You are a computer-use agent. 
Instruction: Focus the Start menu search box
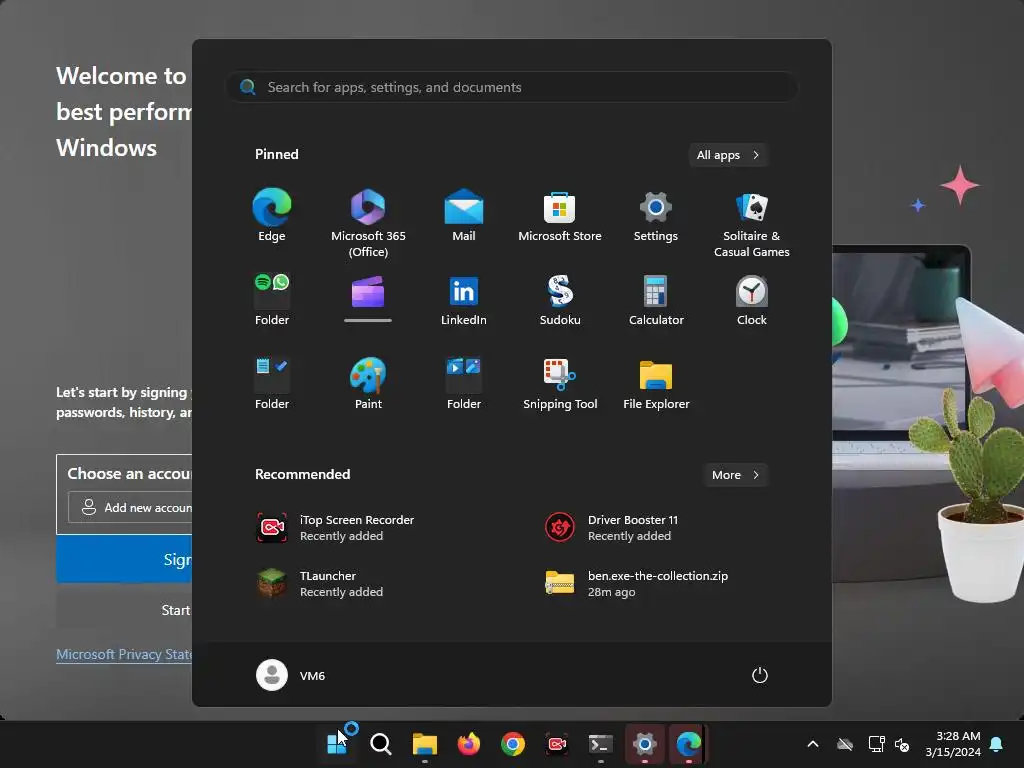(511, 87)
